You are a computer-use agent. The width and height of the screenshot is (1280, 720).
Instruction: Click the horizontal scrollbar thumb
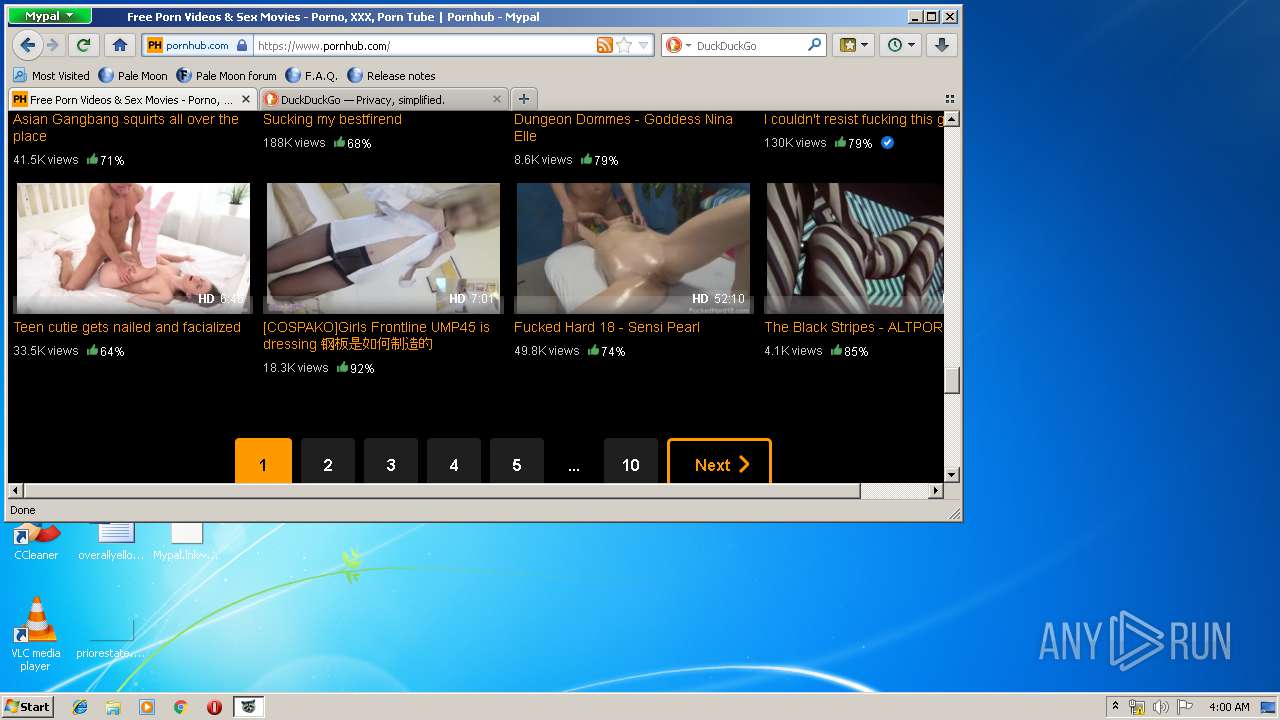tap(442, 491)
